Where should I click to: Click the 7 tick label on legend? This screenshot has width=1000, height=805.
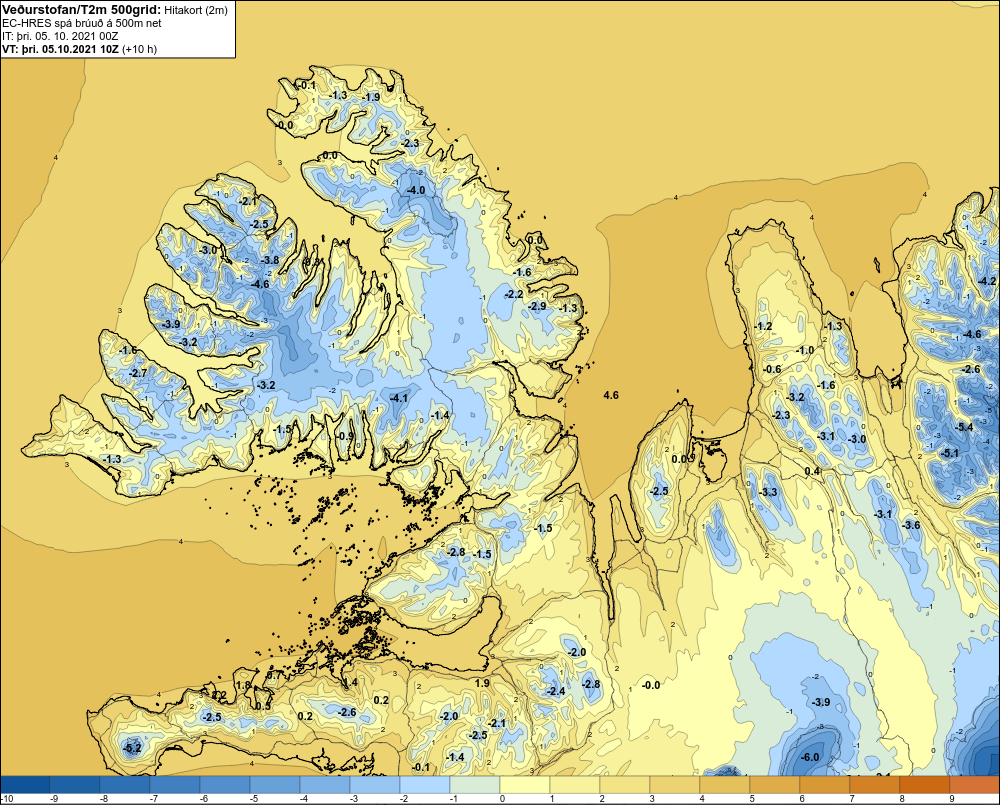point(852,799)
